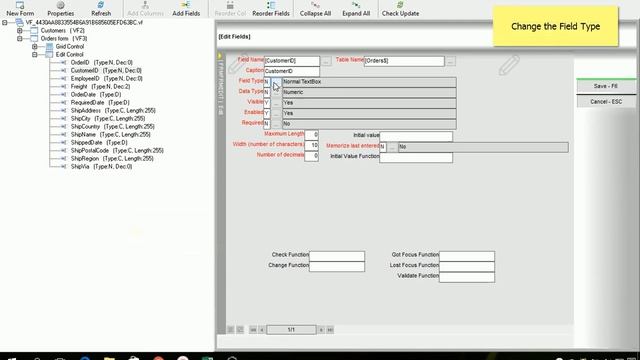Select the ShipVia field in tree
This screenshot has width=640, height=360.
point(101,167)
